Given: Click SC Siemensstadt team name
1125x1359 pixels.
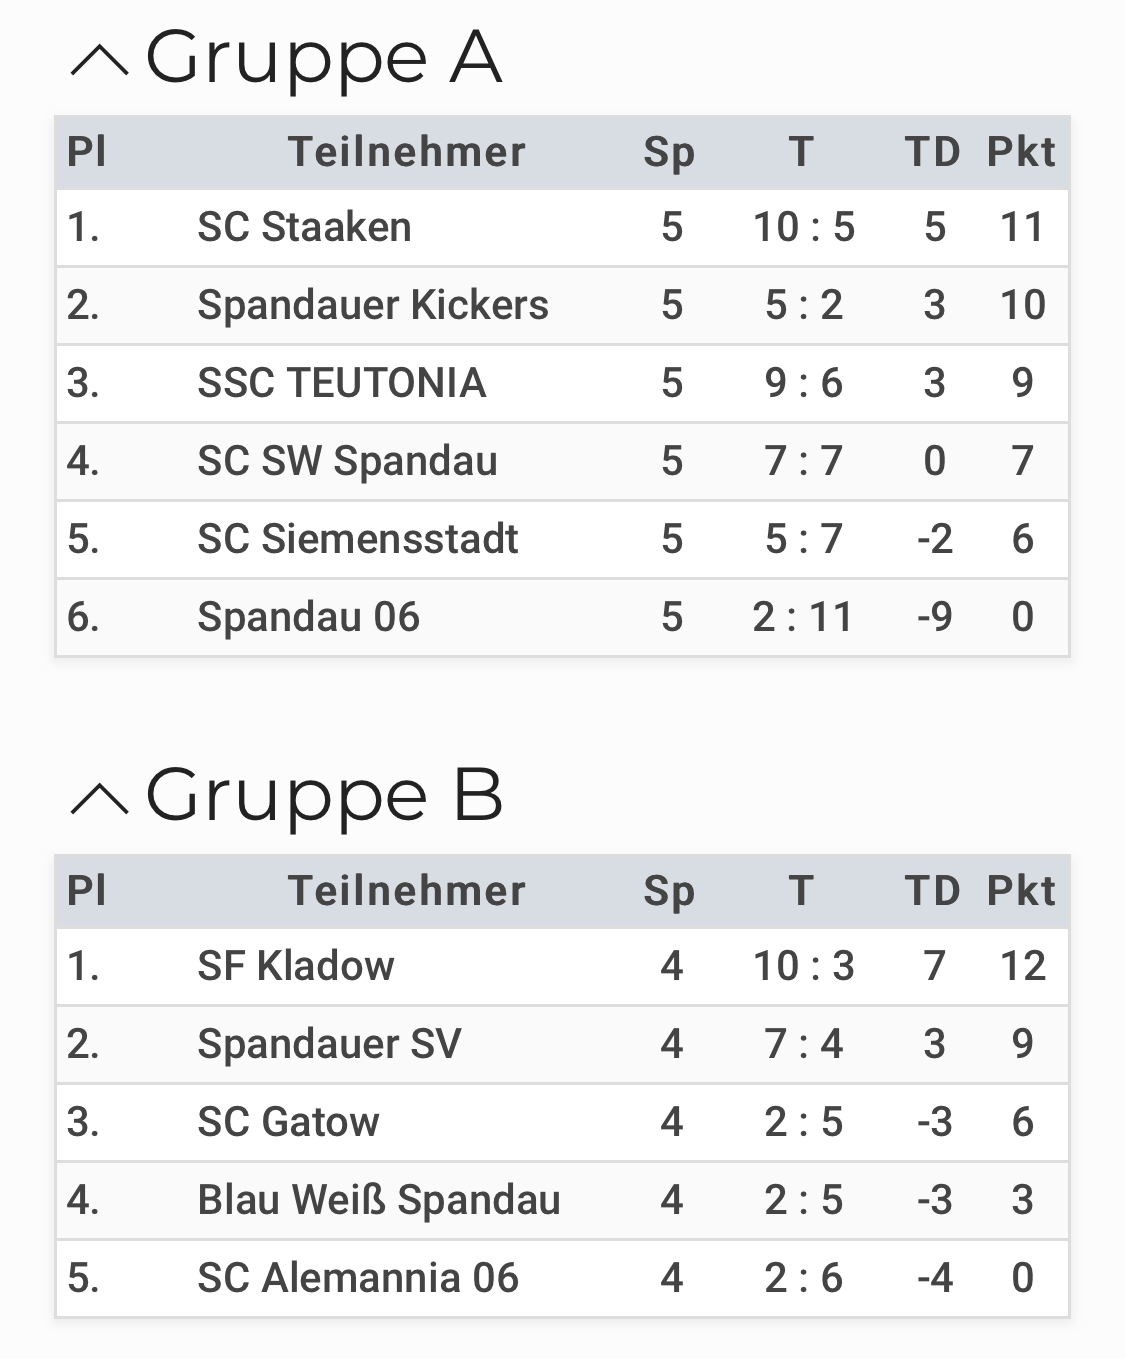Looking at the screenshot, I should (x=357, y=540).
